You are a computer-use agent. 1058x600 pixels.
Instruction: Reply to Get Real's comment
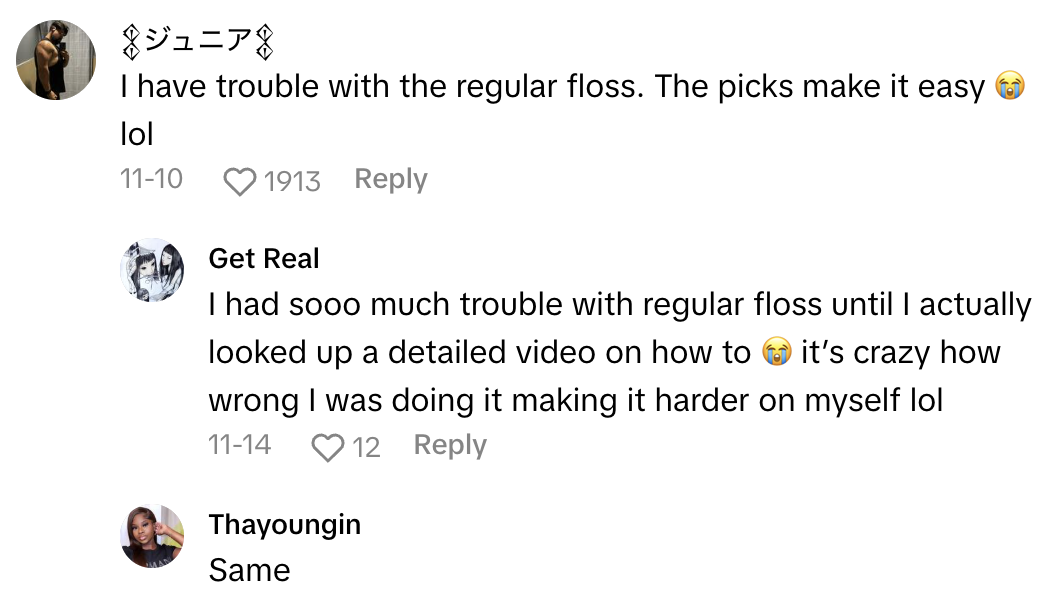click(x=450, y=446)
